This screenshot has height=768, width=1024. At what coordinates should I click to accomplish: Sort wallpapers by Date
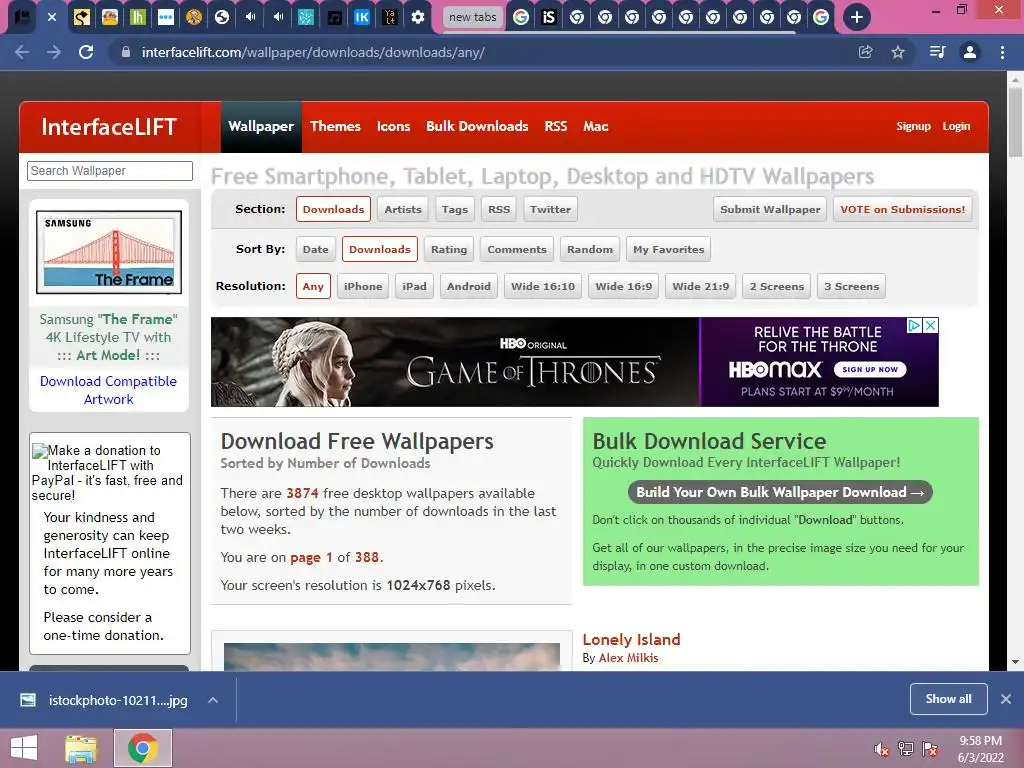(315, 249)
